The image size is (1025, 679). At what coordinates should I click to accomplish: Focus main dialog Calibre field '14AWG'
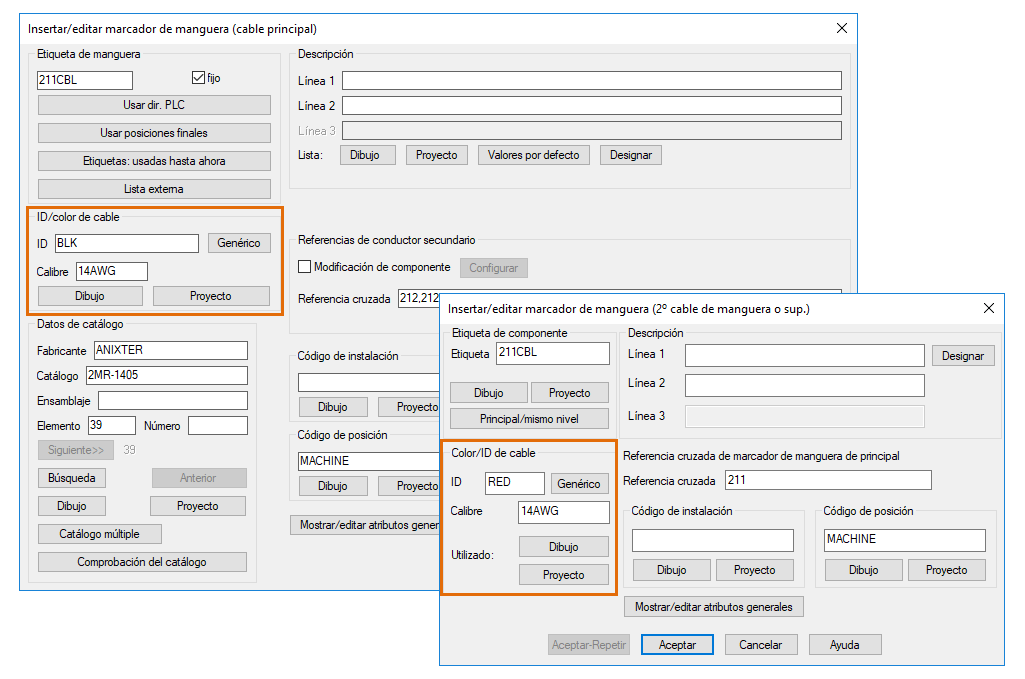click(x=112, y=271)
